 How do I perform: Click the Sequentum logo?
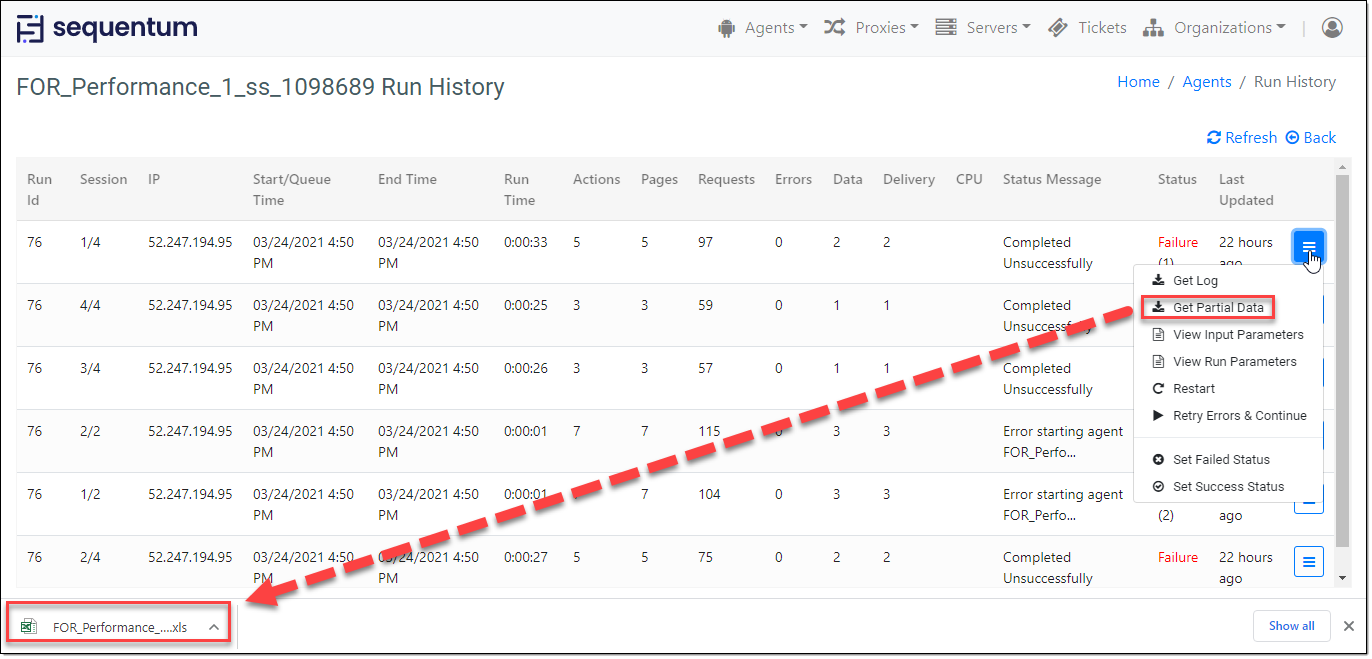[107, 28]
